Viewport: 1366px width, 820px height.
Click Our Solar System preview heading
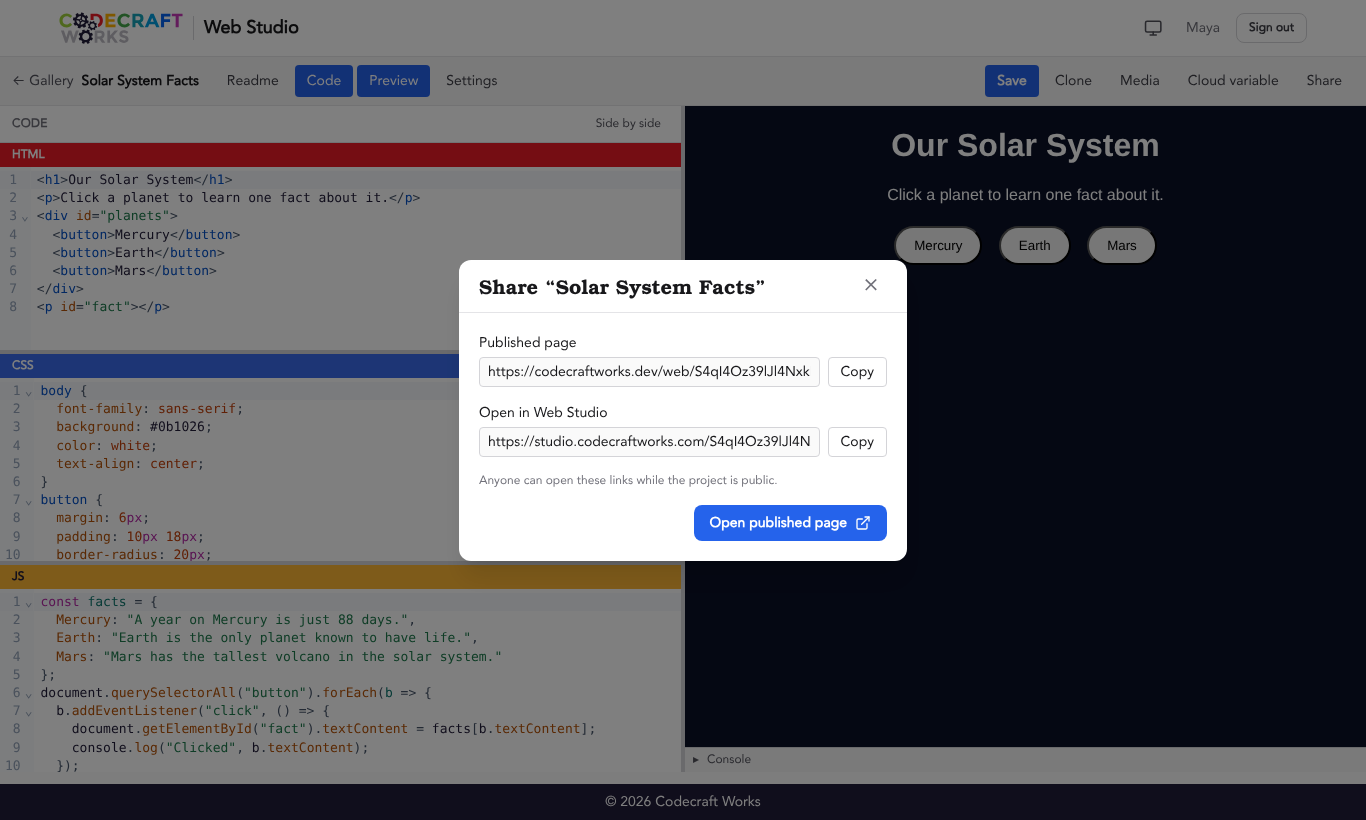(x=1025, y=145)
